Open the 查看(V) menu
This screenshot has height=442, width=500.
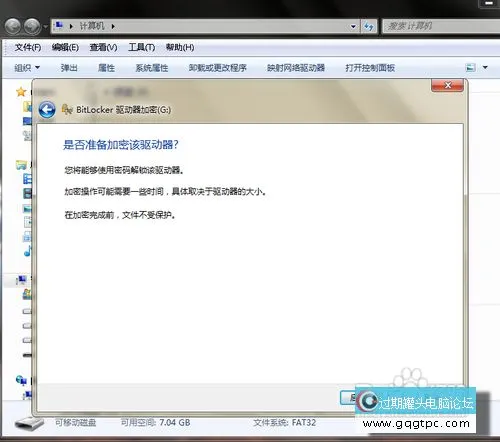coord(103,47)
